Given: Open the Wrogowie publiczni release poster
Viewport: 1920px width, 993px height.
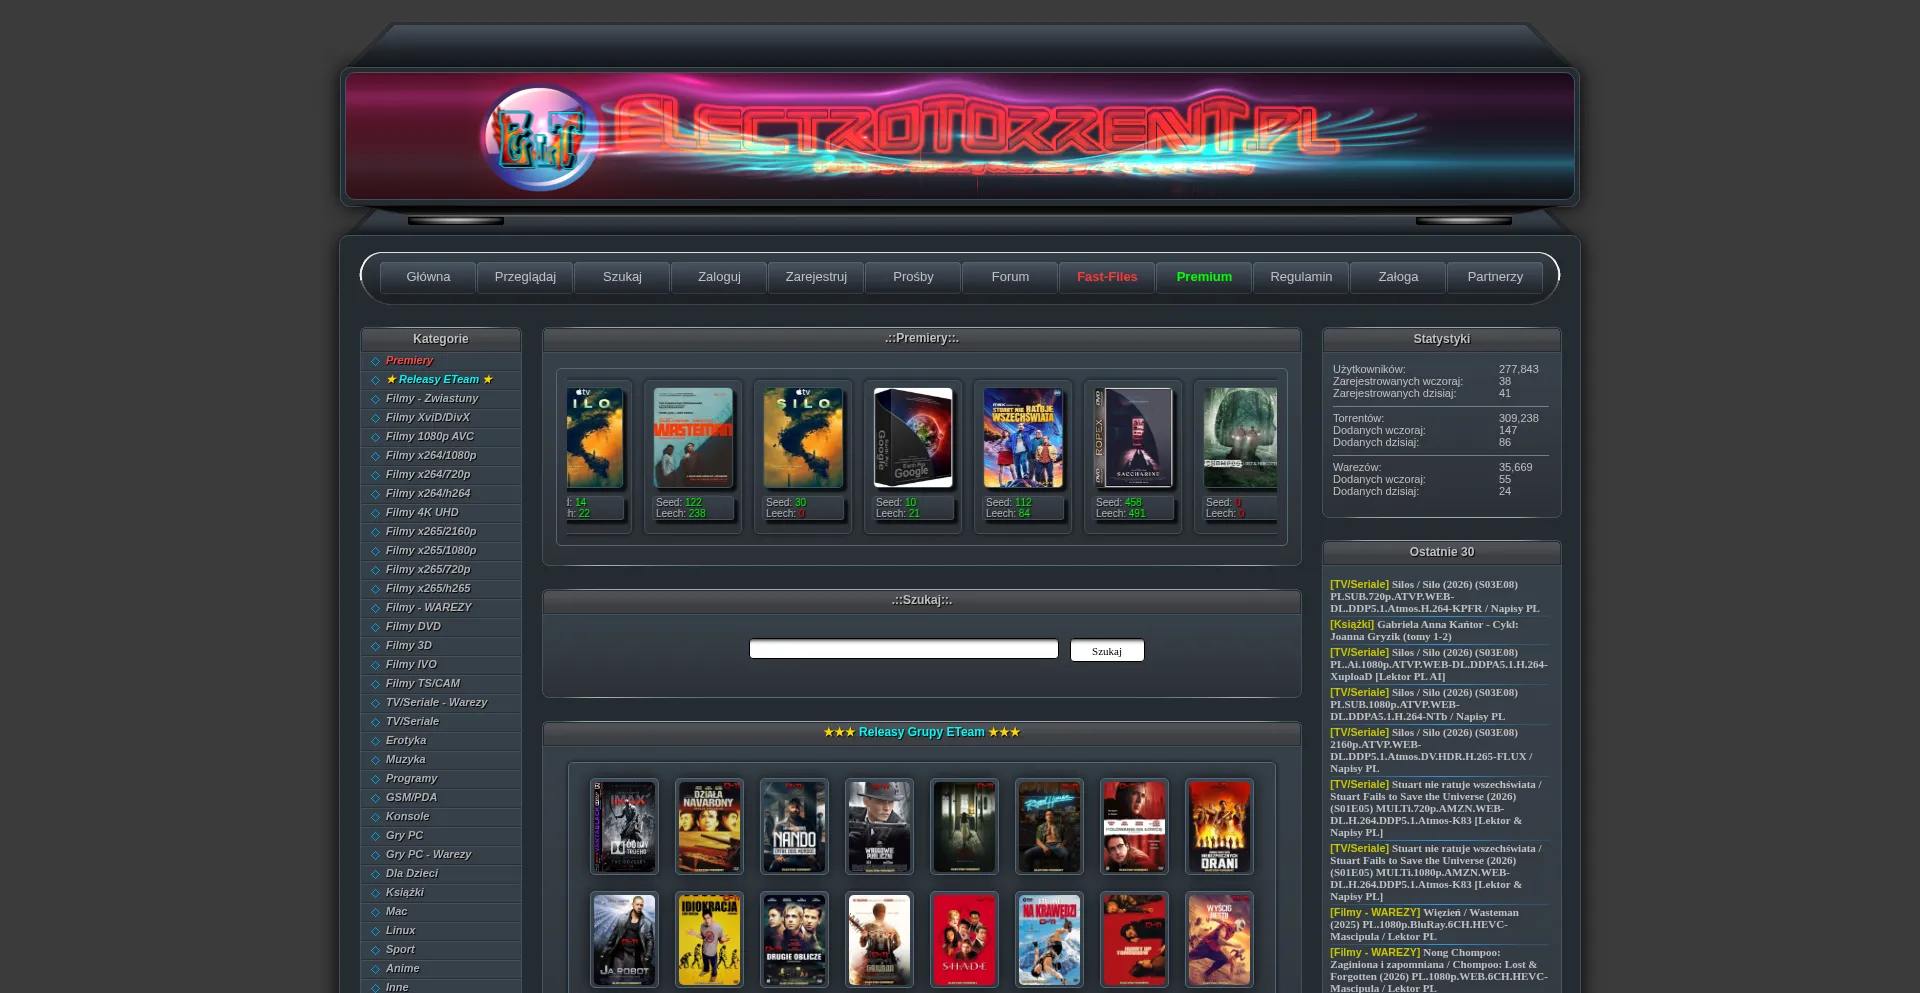Looking at the screenshot, I should [x=879, y=827].
